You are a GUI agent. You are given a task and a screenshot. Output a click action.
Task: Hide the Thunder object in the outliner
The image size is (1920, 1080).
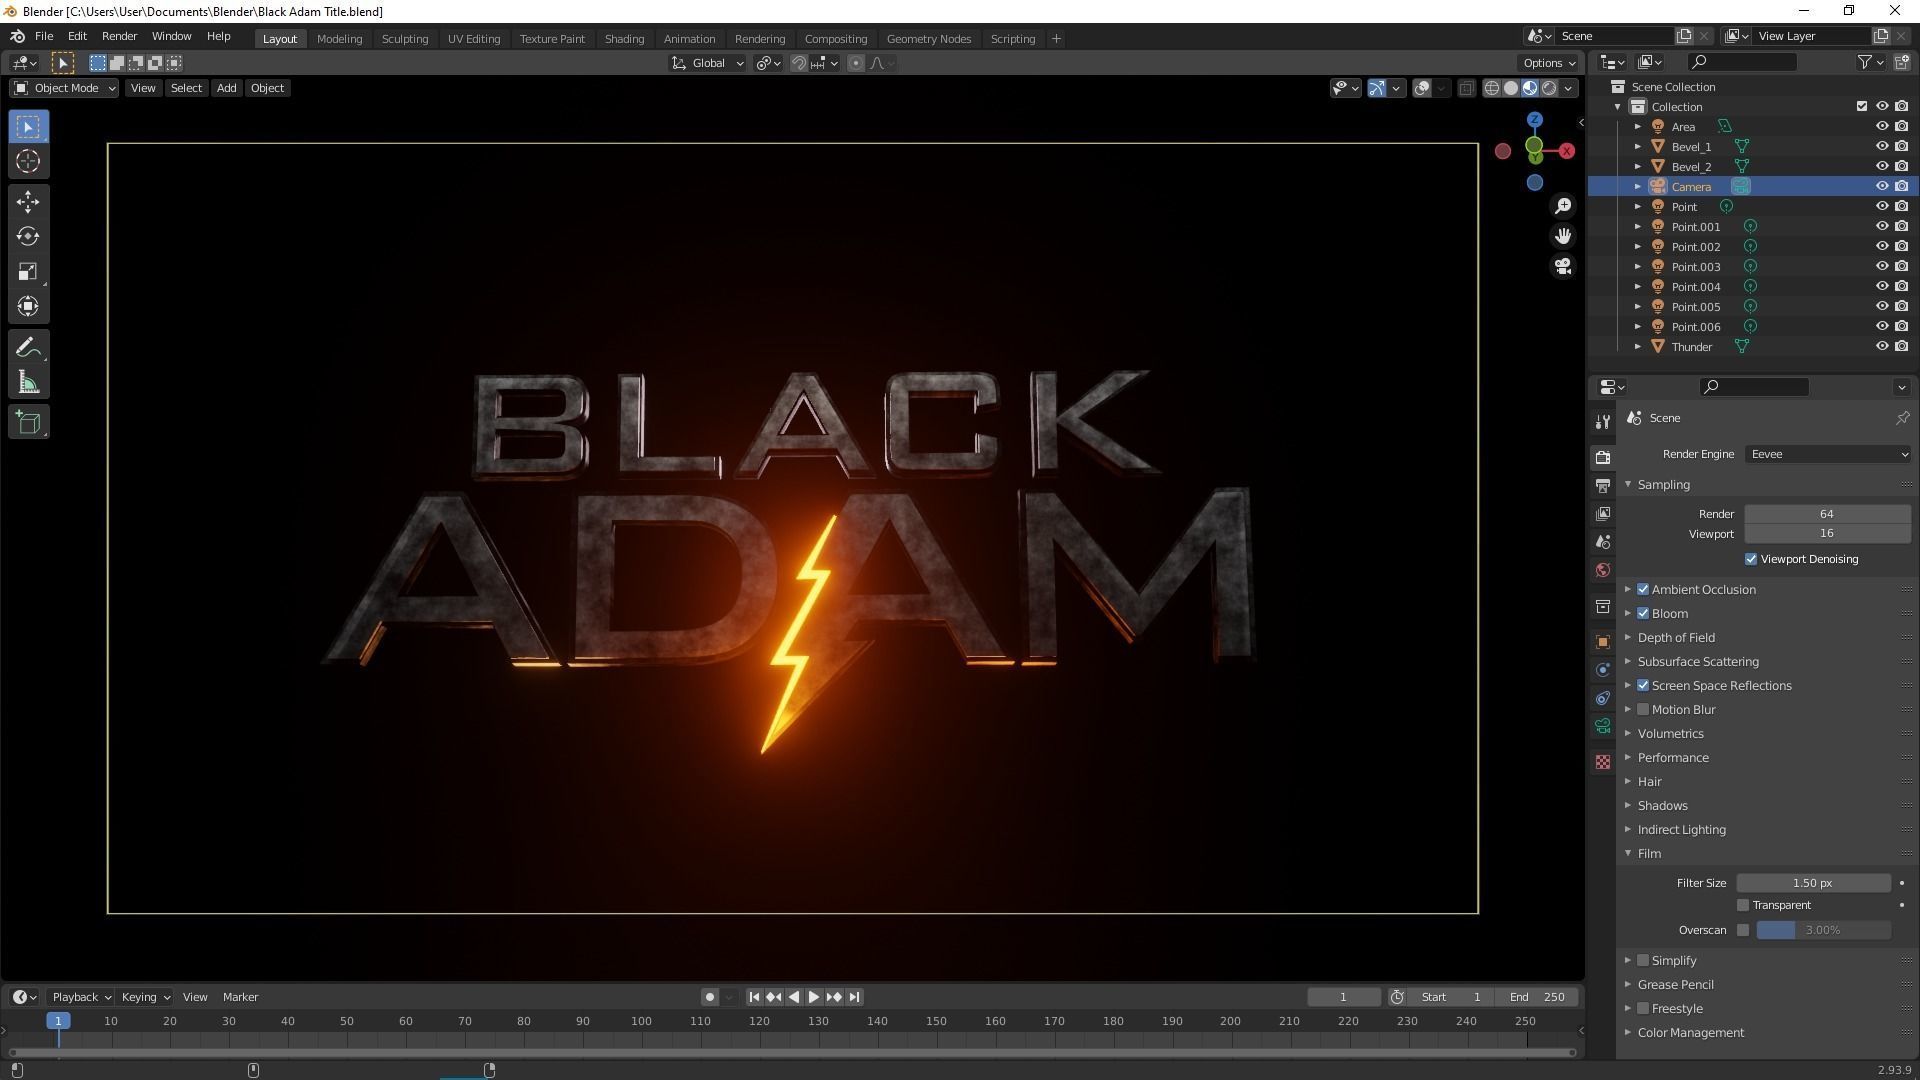point(1883,346)
